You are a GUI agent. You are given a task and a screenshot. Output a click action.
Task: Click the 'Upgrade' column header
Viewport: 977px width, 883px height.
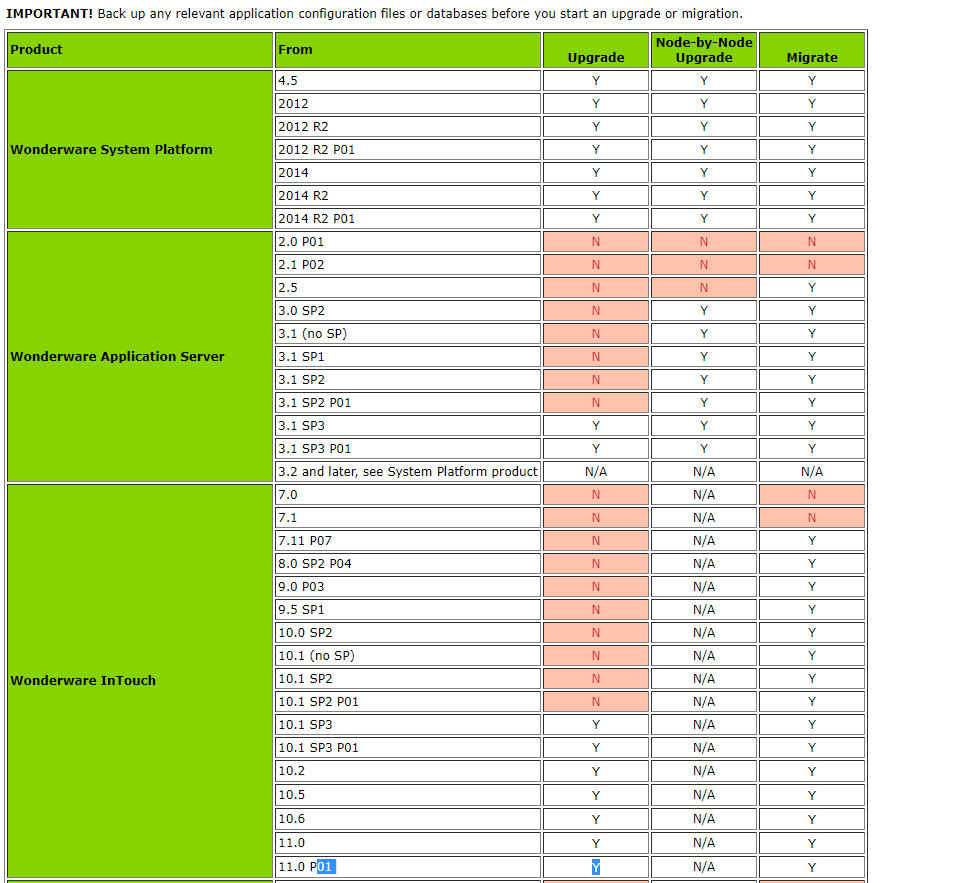point(596,50)
